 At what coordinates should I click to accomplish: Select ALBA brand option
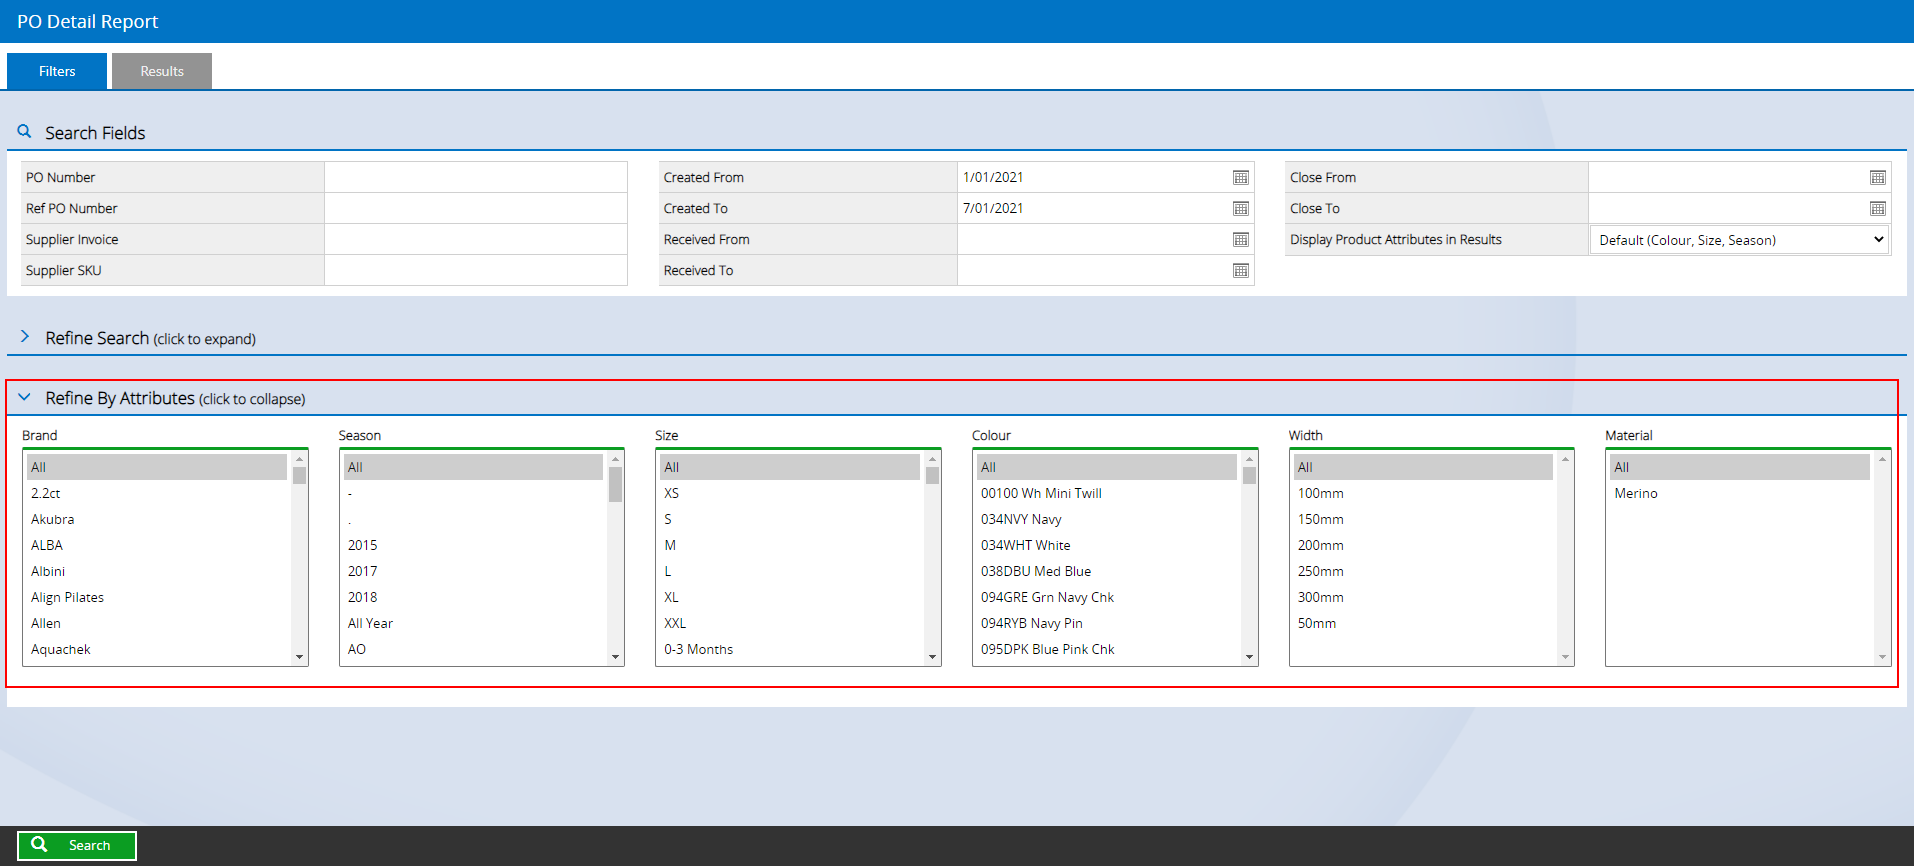click(157, 545)
